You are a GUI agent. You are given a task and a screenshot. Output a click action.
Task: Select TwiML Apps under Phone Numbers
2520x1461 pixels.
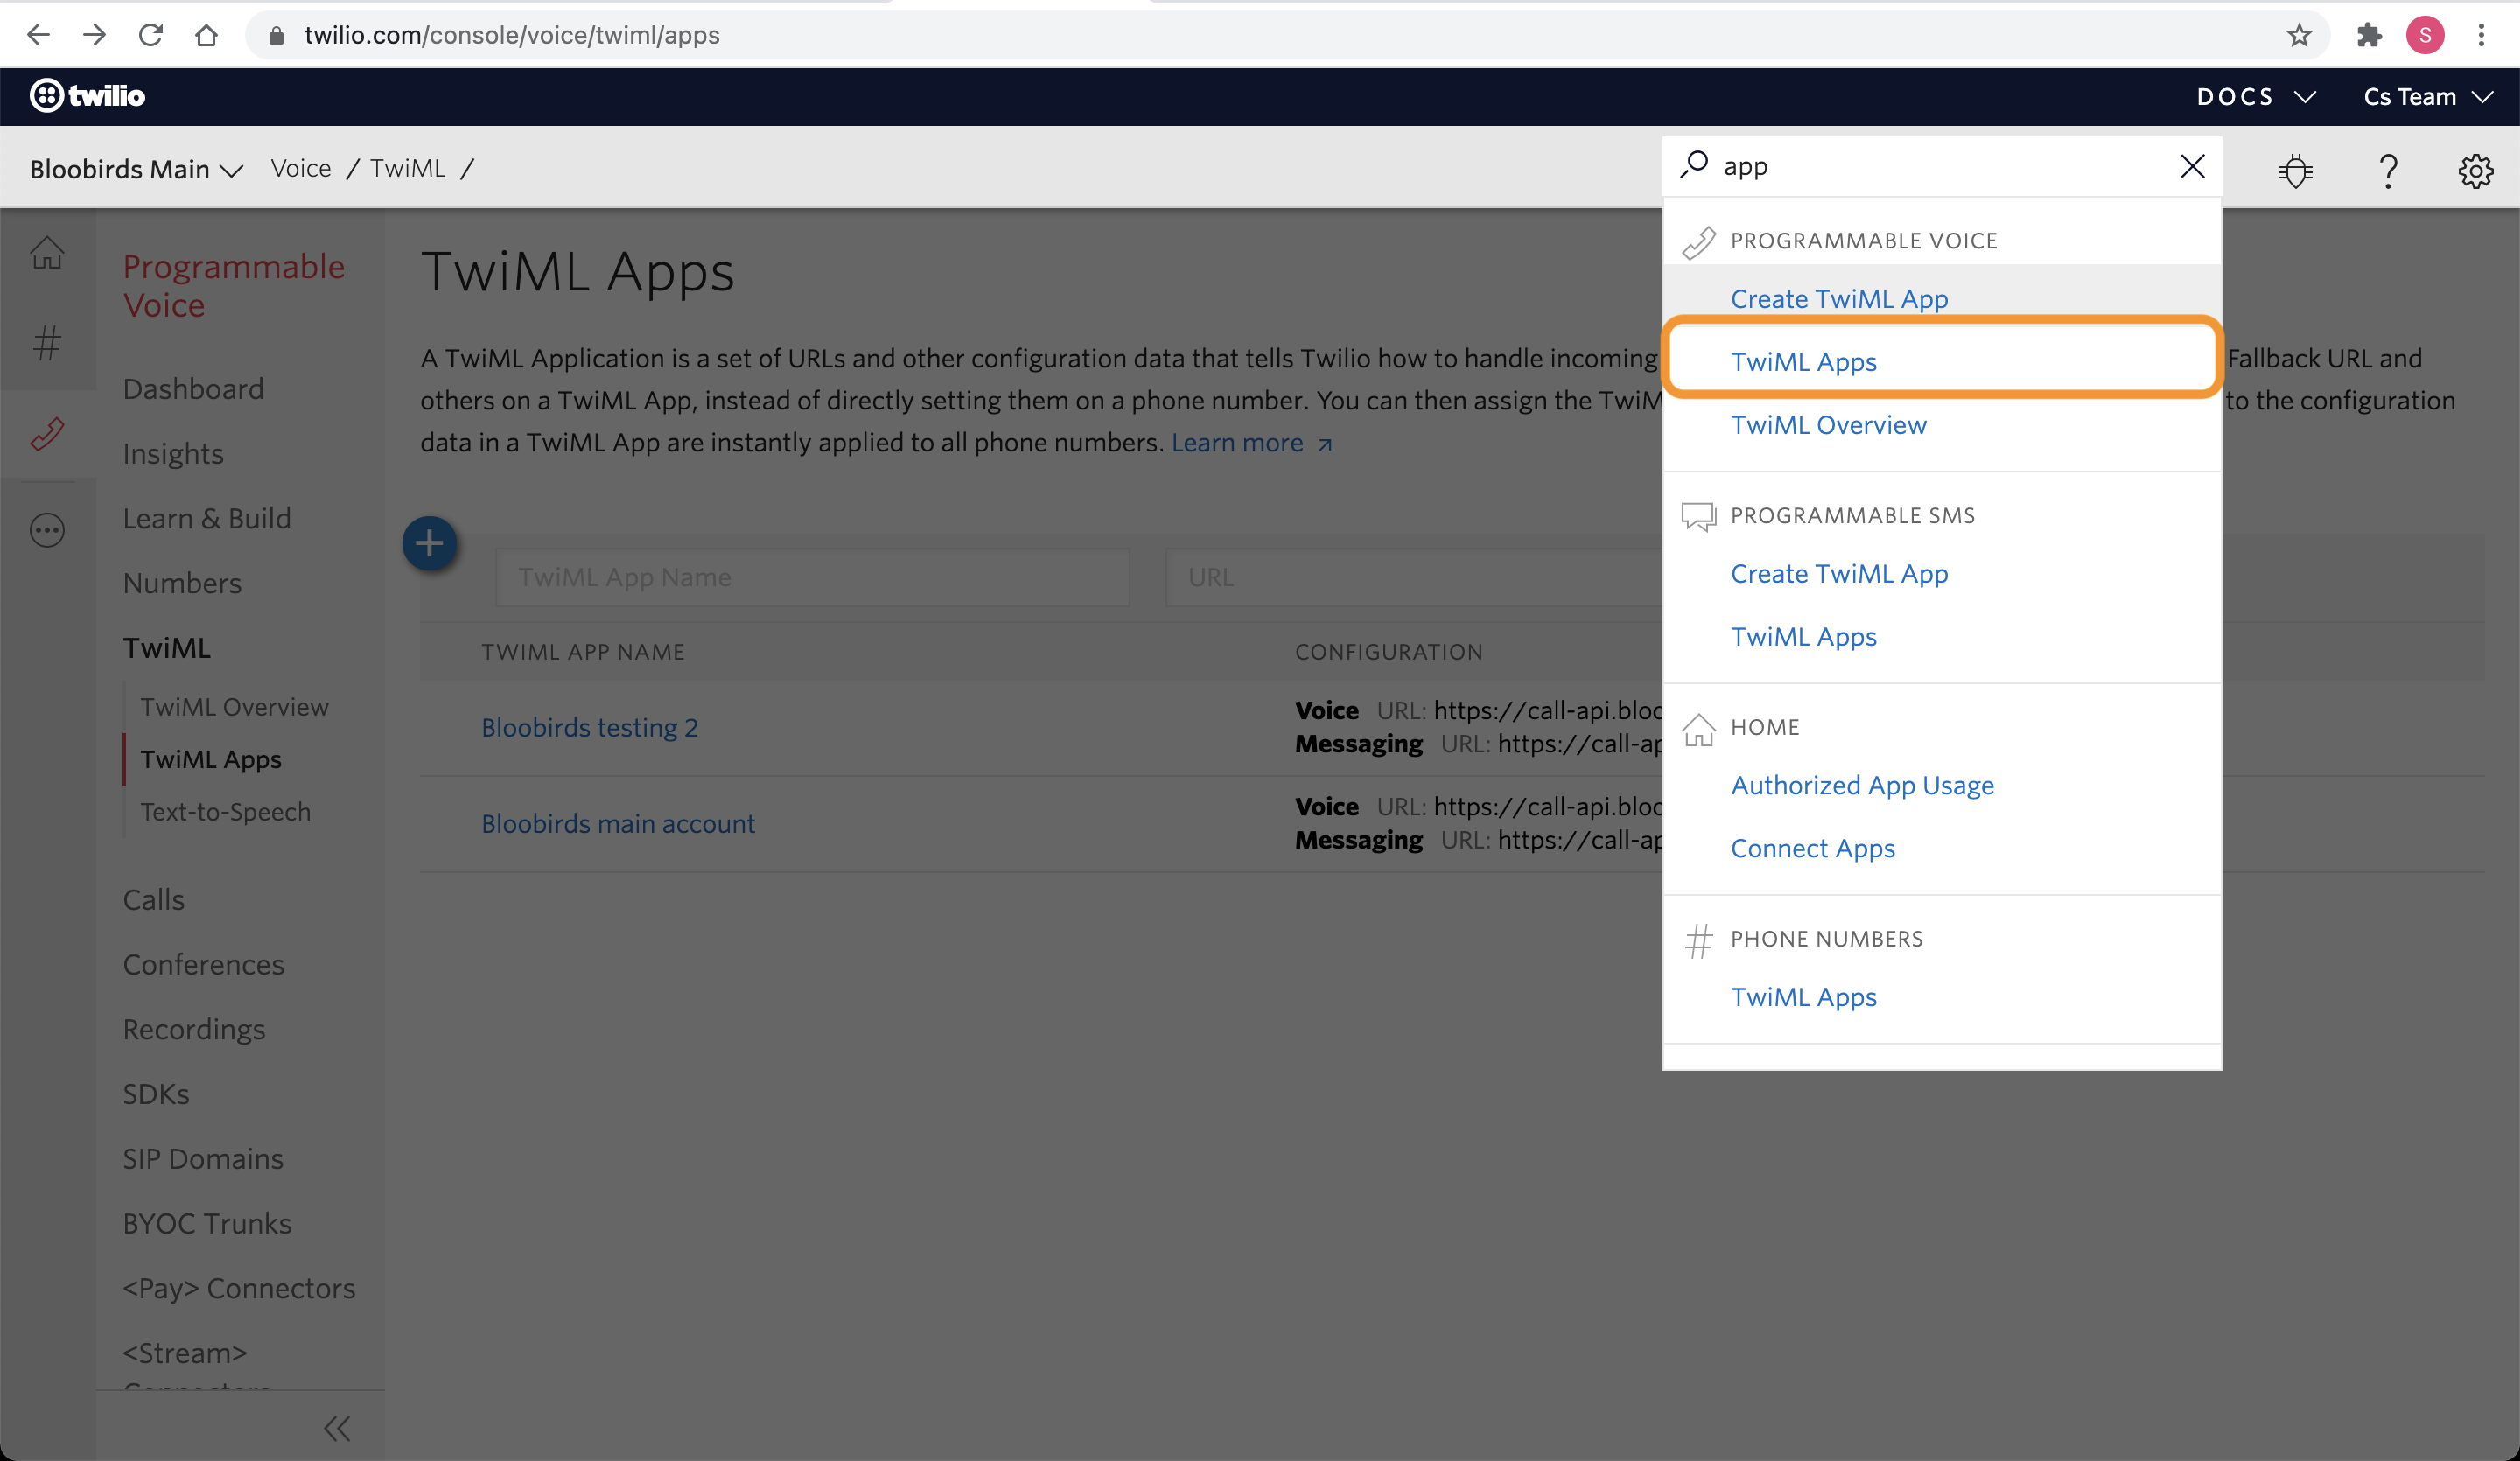point(1803,997)
